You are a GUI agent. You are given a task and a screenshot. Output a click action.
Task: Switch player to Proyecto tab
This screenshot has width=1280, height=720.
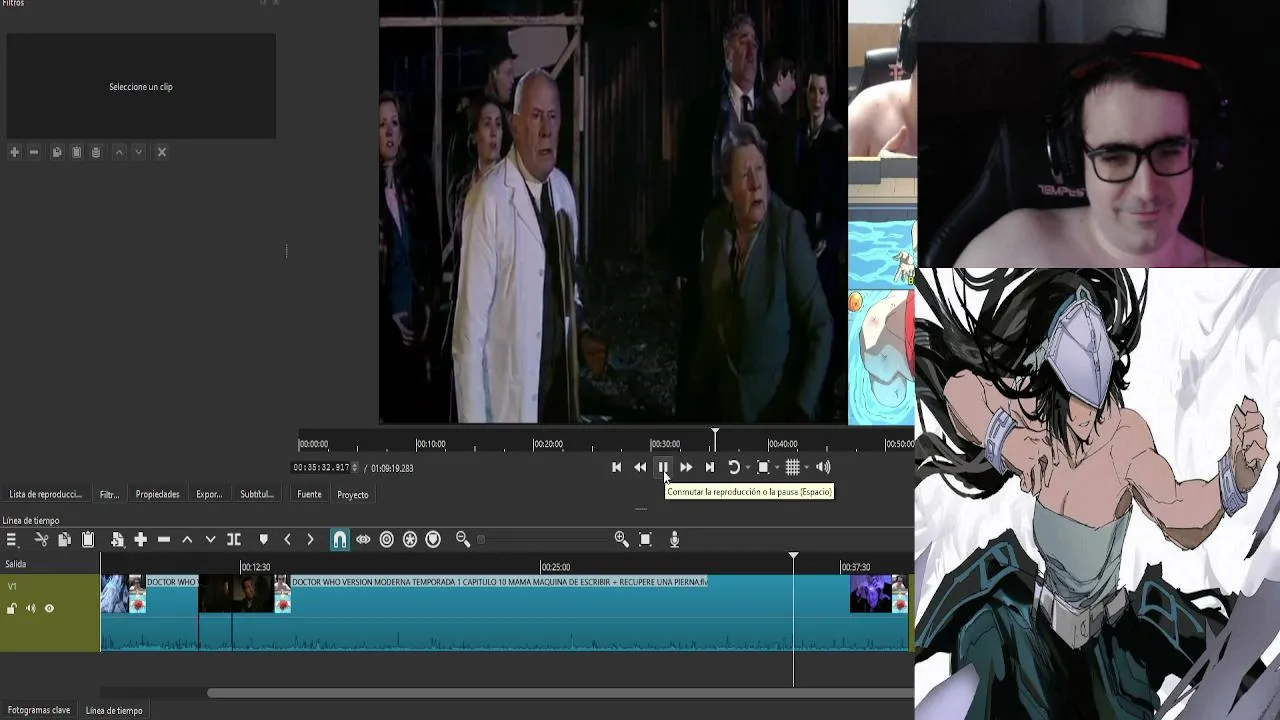[x=353, y=495]
